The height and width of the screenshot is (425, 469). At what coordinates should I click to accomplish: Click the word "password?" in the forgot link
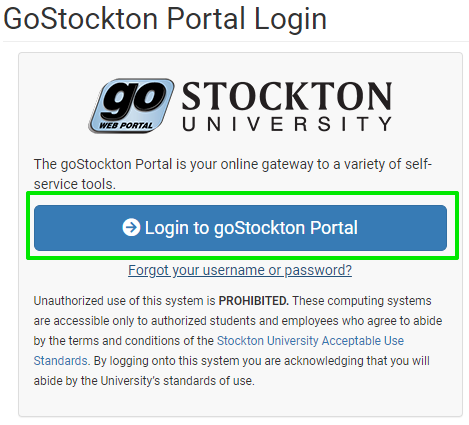pyautogui.click(x=318, y=270)
